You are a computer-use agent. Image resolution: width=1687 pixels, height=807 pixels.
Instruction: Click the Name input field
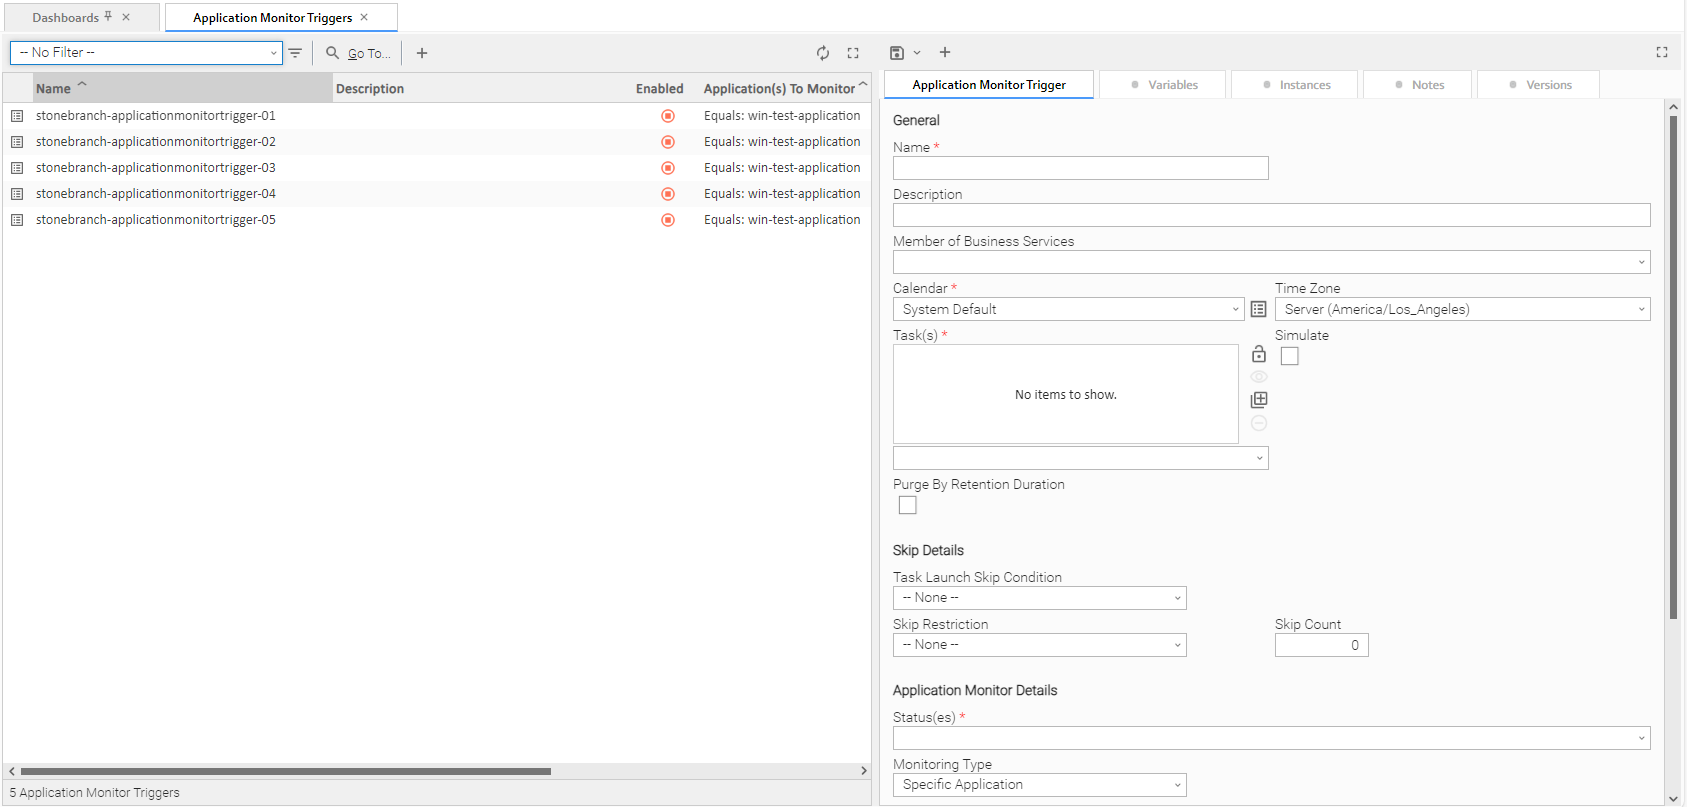click(x=1080, y=168)
